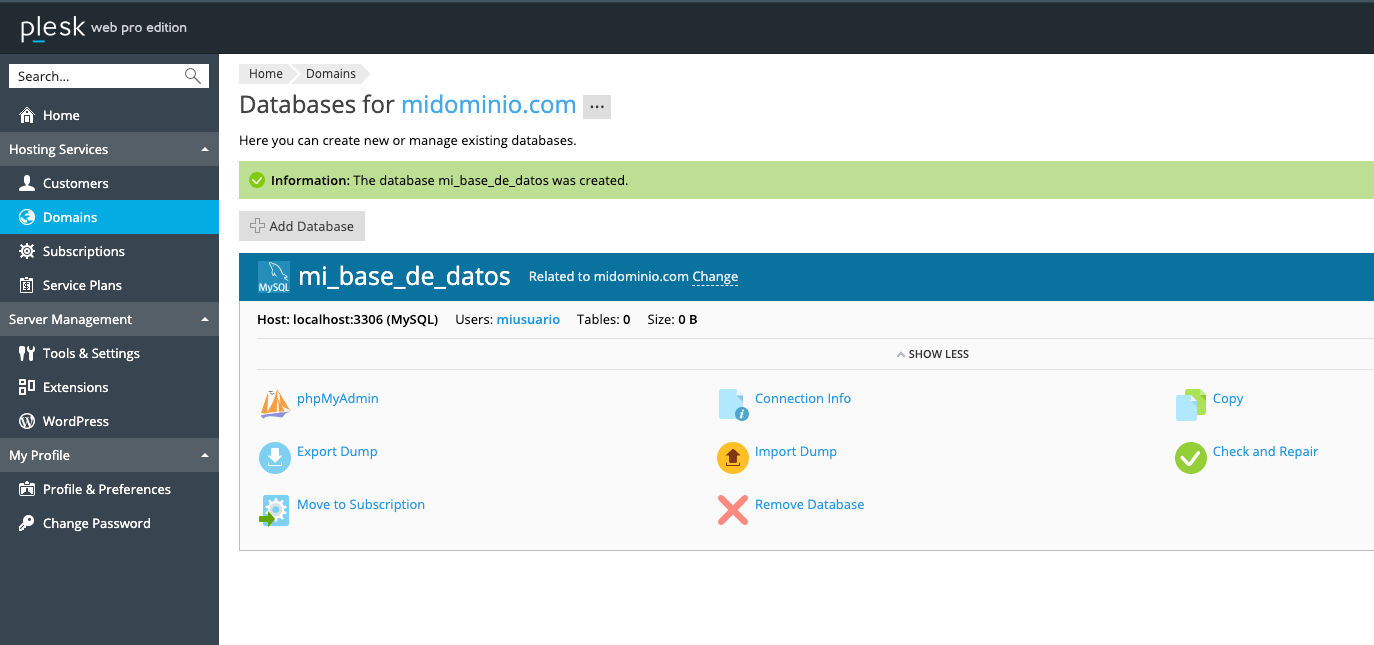Open the midominio.com ellipsis menu
This screenshot has width=1374, height=645.
coord(597,107)
